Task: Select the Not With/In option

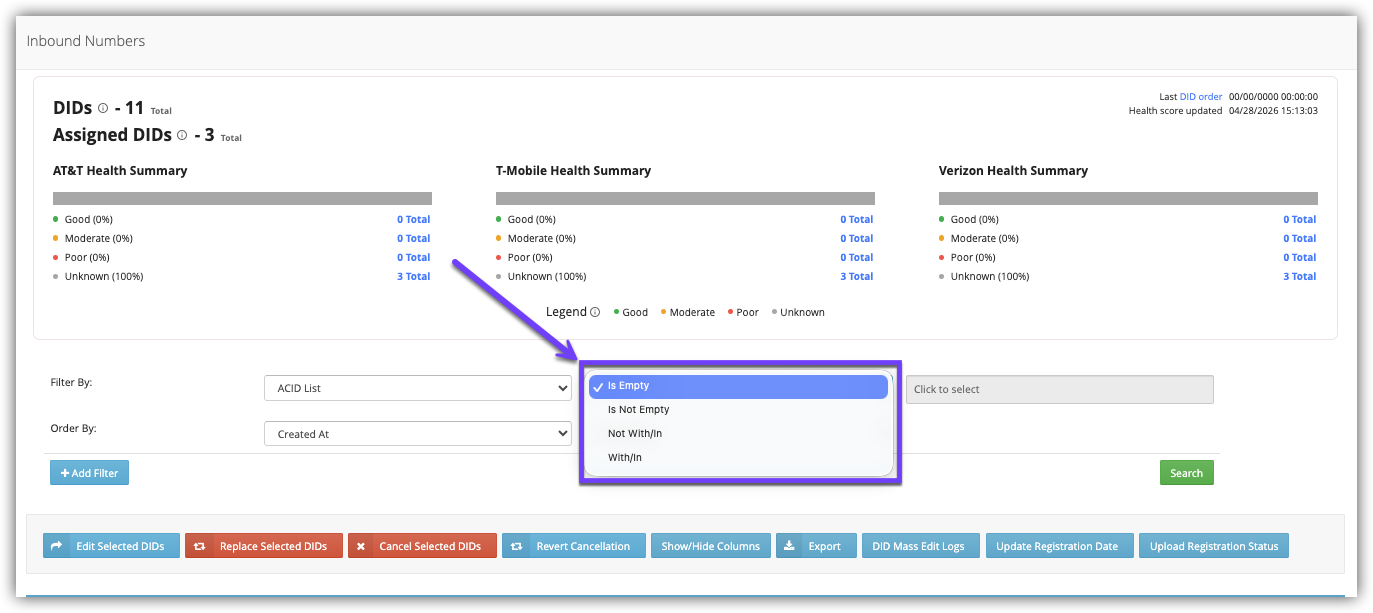Action: 635,434
